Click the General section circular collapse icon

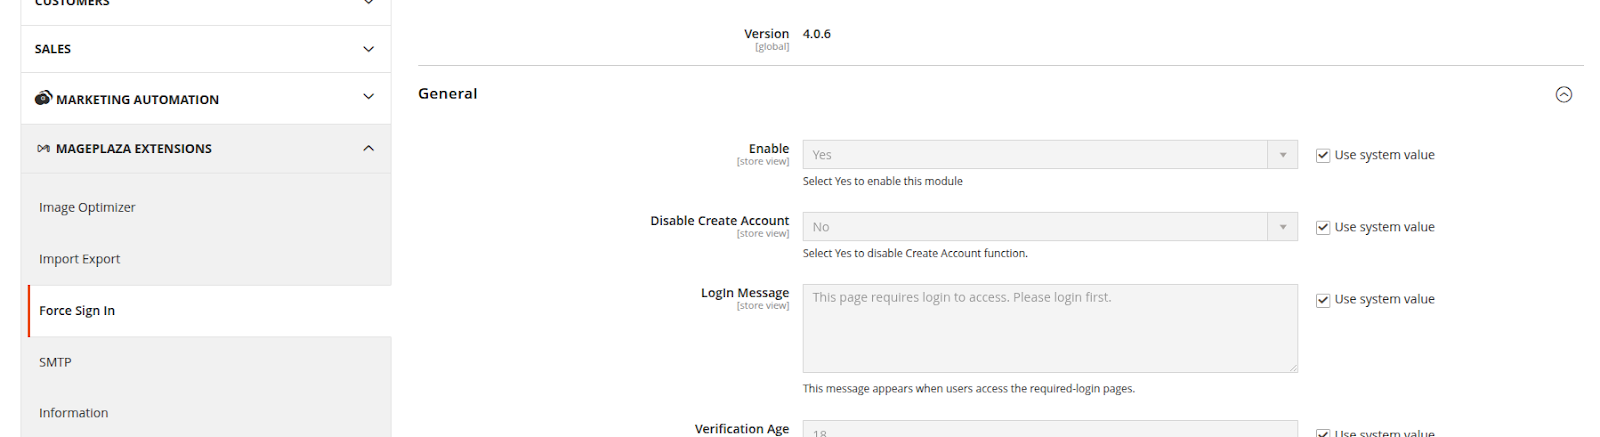tap(1564, 95)
